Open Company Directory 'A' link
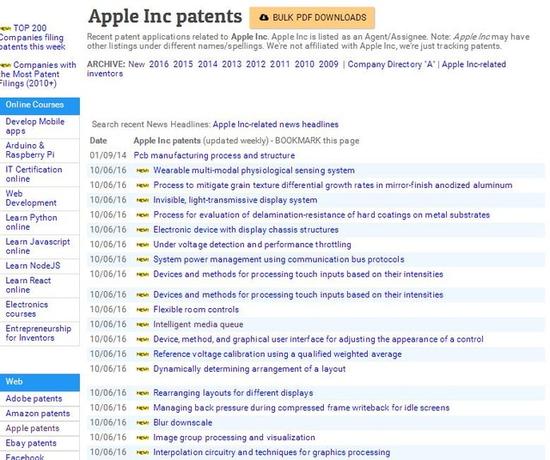The image size is (550, 460). 391,65
